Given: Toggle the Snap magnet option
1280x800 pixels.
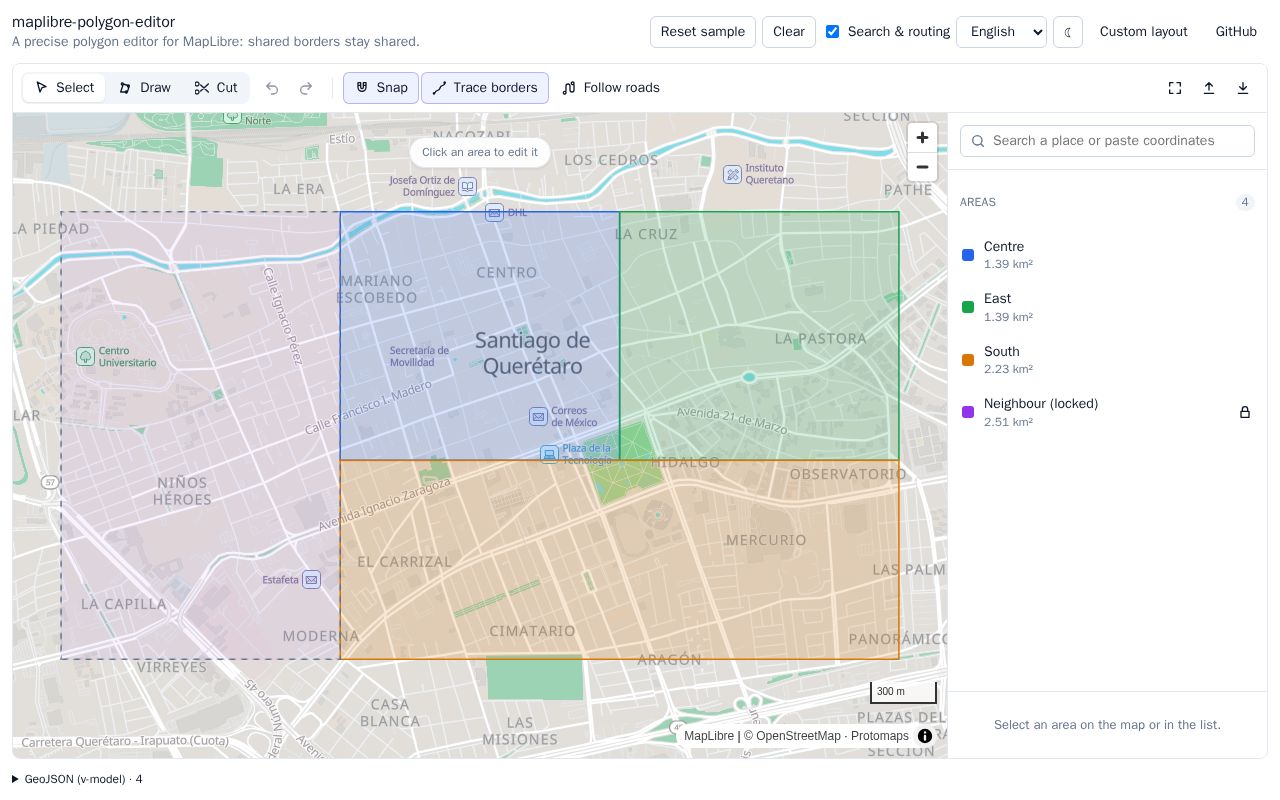Looking at the screenshot, I should (381, 88).
